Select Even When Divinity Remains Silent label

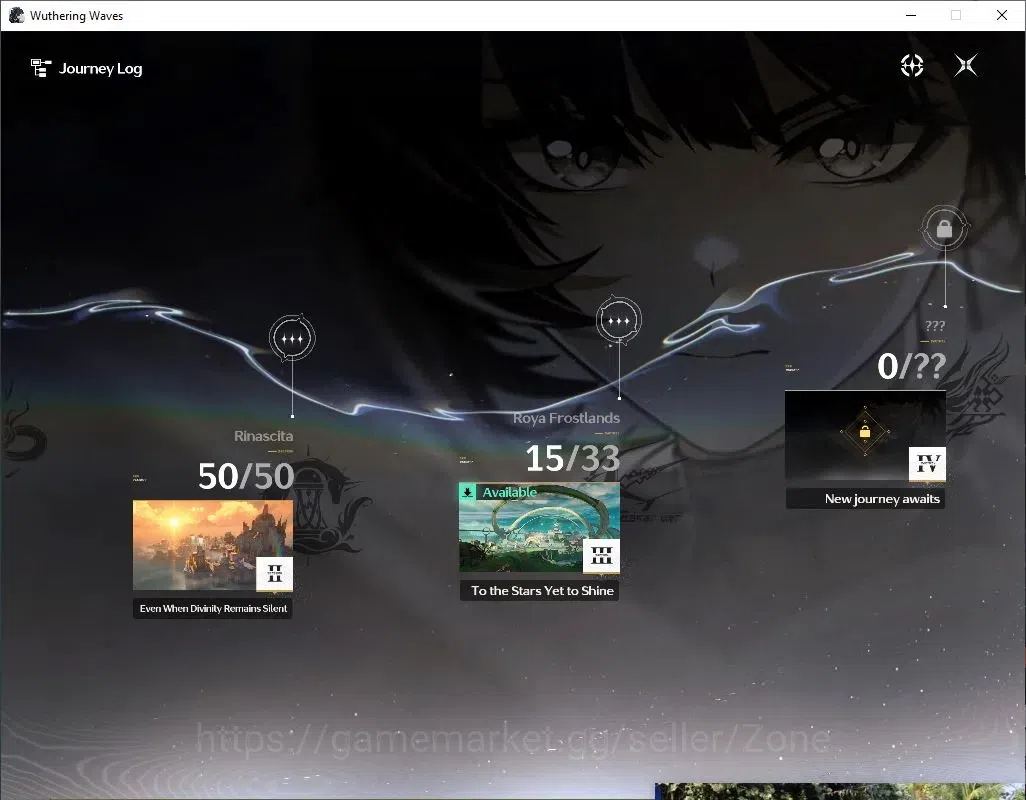(x=213, y=608)
